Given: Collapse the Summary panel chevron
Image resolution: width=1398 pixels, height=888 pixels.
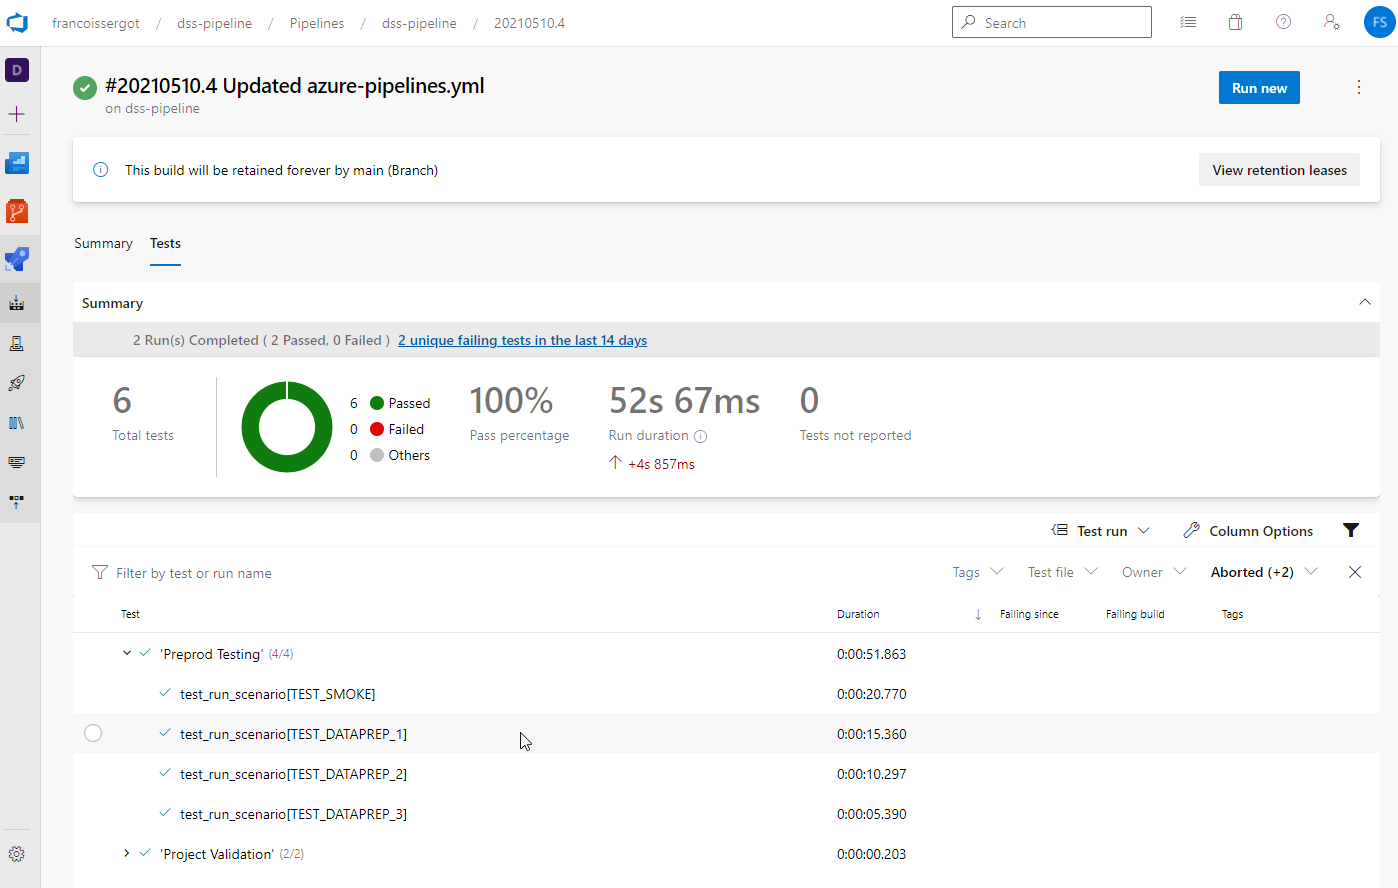Looking at the screenshot, I should (x=1364, y=301).
